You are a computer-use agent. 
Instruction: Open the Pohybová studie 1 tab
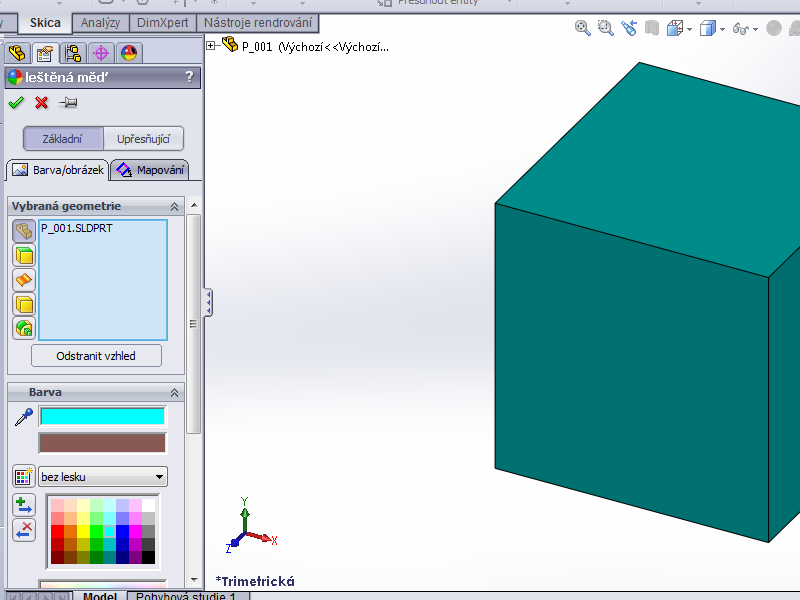(x=186, y=595)
